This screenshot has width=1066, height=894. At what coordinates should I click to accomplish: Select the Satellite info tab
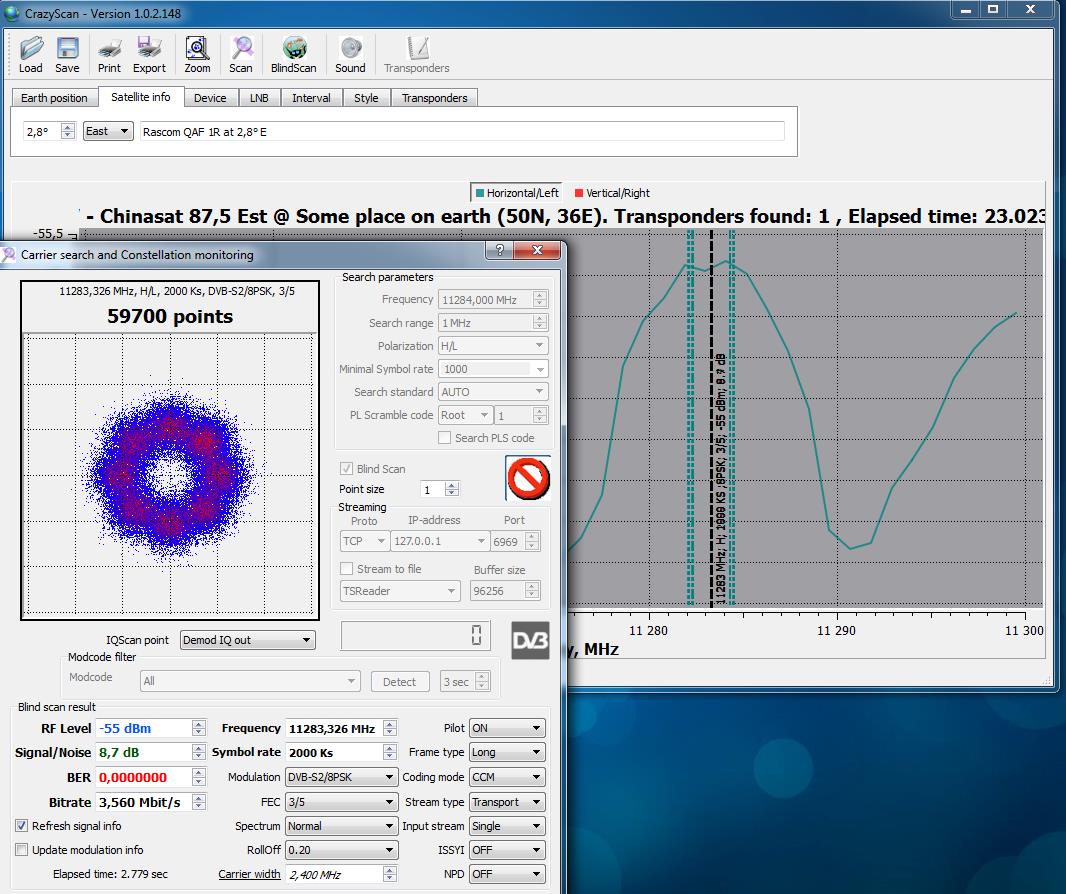pyautogui.click(x=141, y=97)
